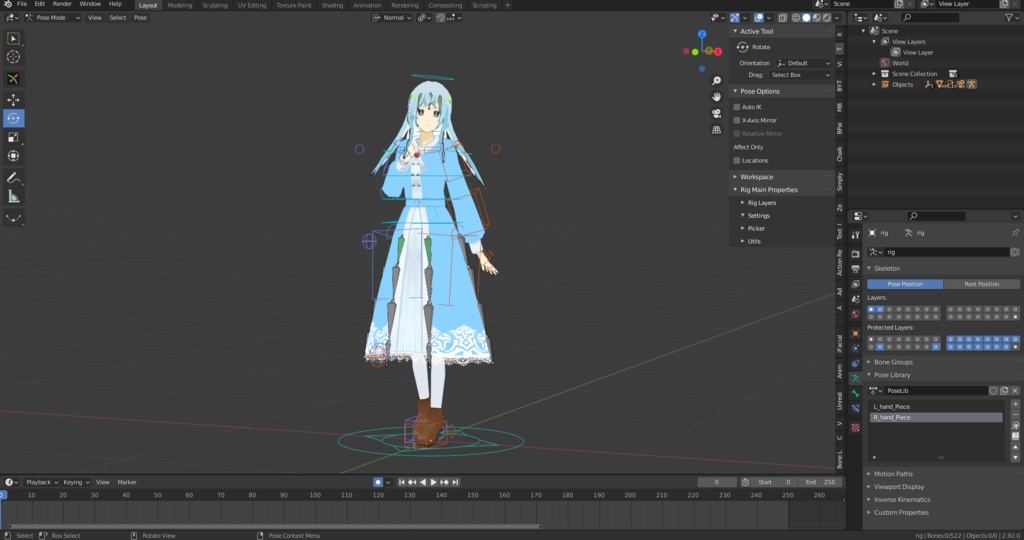
Task: Open the File menu
Action: pos(22,4)
